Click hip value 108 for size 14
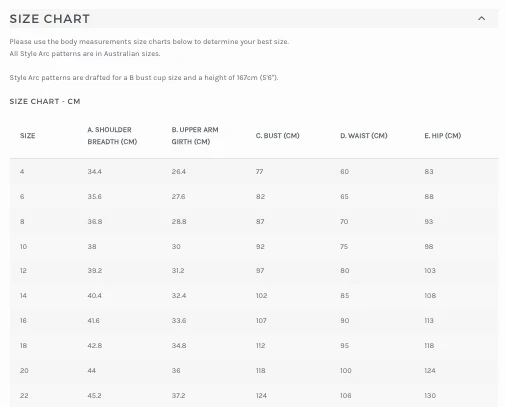This screenshot has width=505, height=407. 430,296
